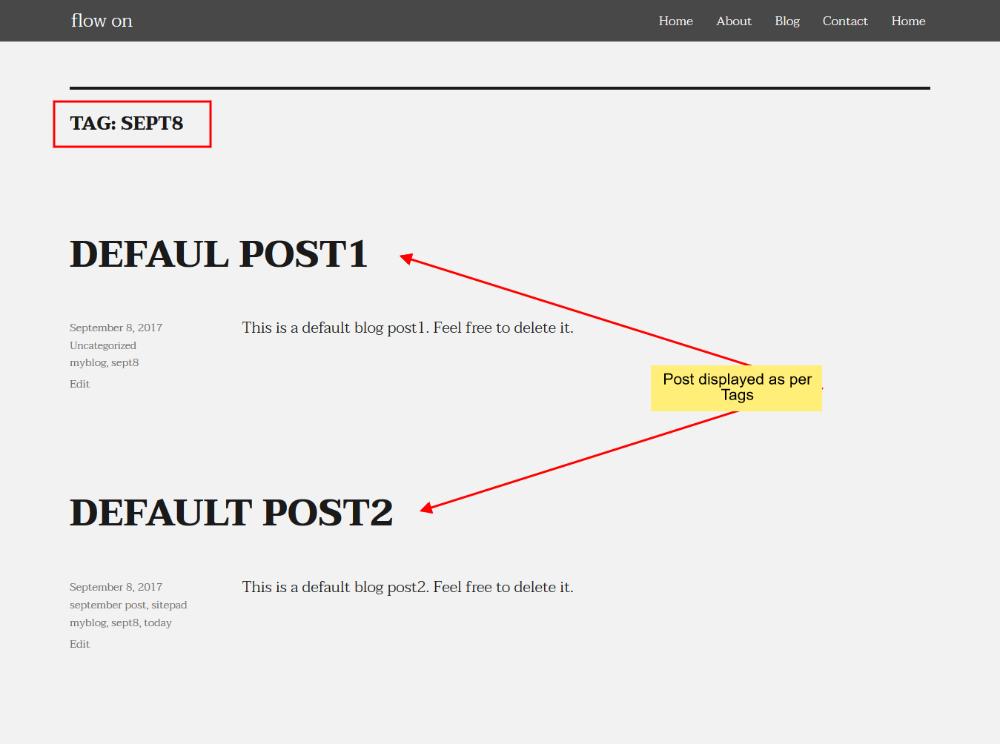
Task: Click the date under DEFAUL POST1
Action: coord(116,328)
